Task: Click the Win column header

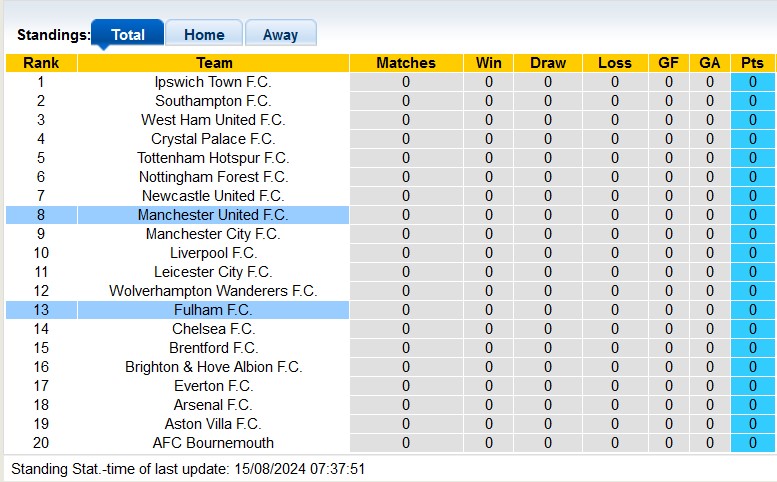Action: pos(489,63)
